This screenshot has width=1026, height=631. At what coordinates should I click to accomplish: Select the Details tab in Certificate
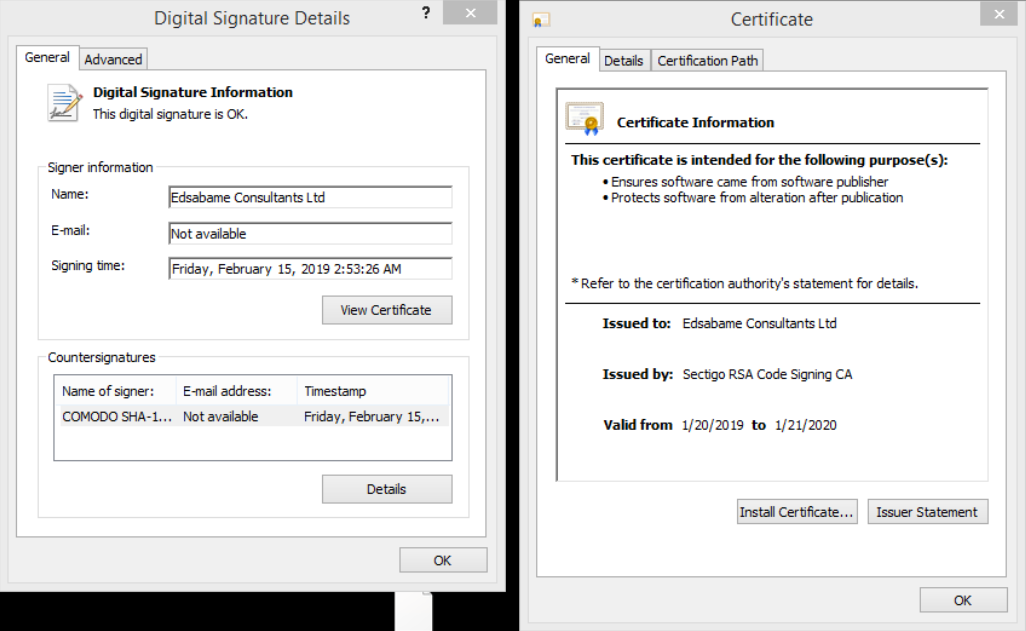(x=623, y=61)
